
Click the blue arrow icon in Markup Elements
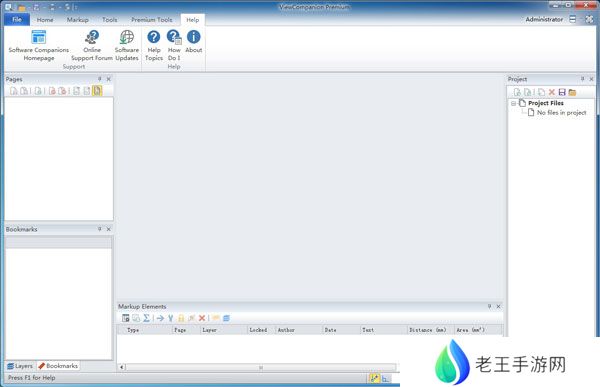[x=160, y=318]
